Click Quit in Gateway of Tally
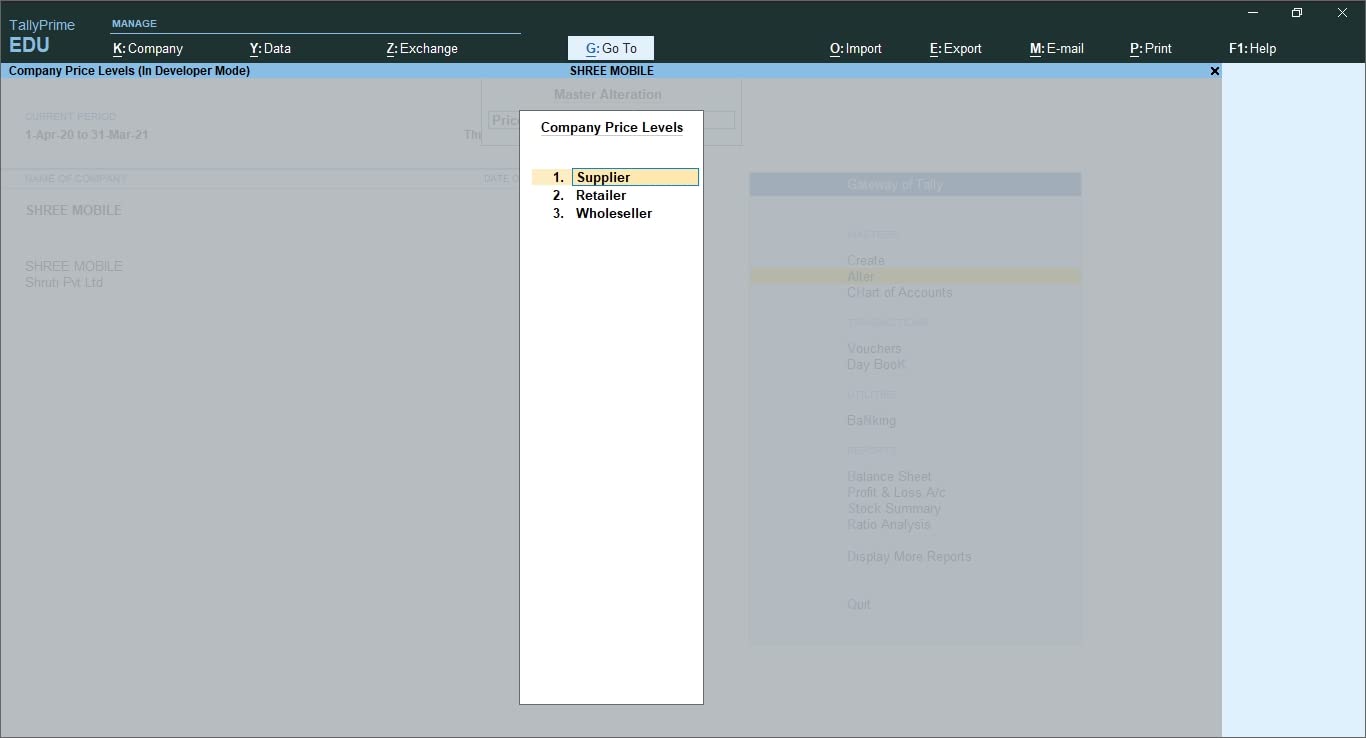 pos(858,604)
